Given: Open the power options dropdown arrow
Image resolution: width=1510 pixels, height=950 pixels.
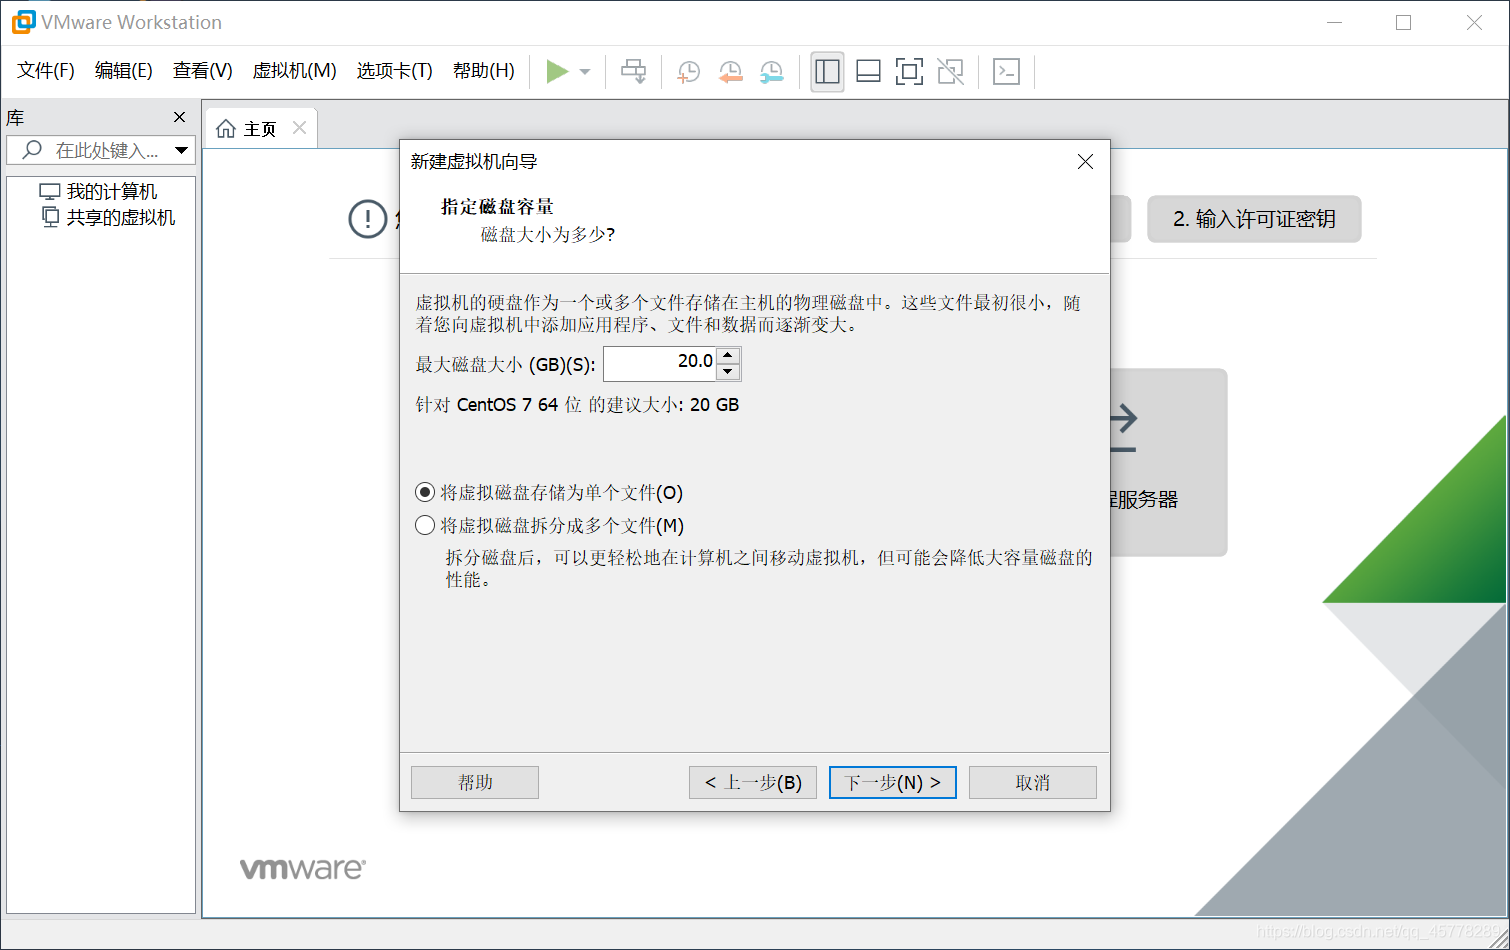Looking at the screenshot, I should 585,72.
